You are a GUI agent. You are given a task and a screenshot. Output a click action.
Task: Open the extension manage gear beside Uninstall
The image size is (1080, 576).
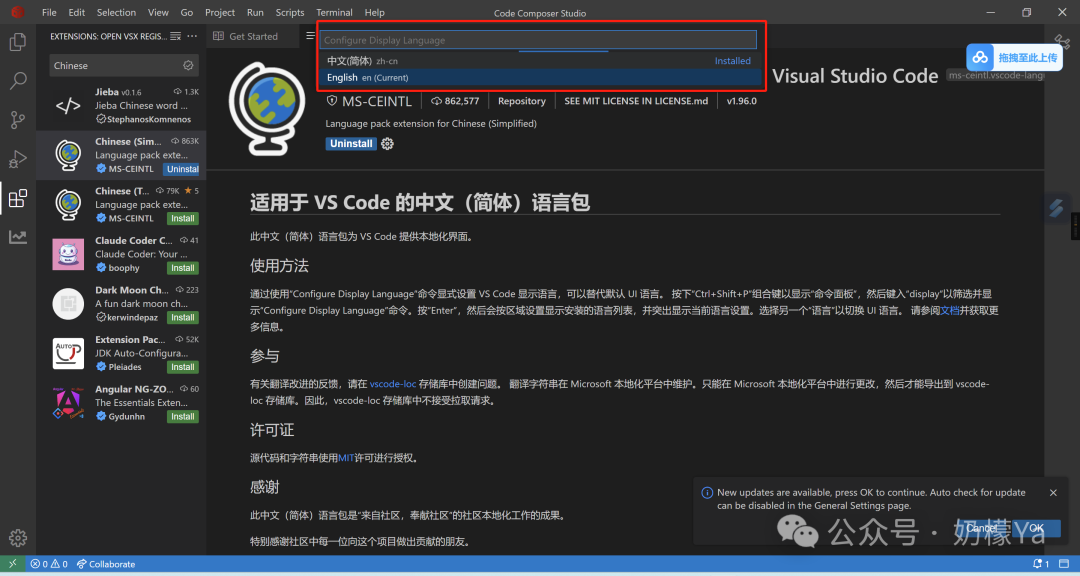pos(388,143)
